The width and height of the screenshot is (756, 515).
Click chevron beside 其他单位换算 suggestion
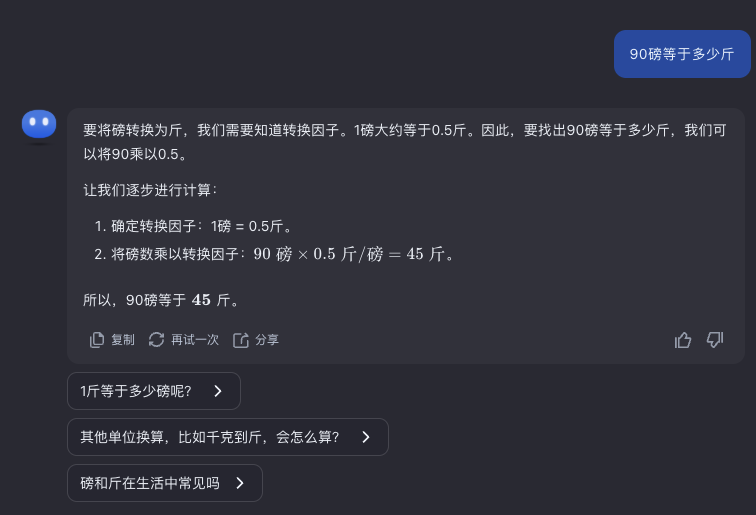(366, 437)
